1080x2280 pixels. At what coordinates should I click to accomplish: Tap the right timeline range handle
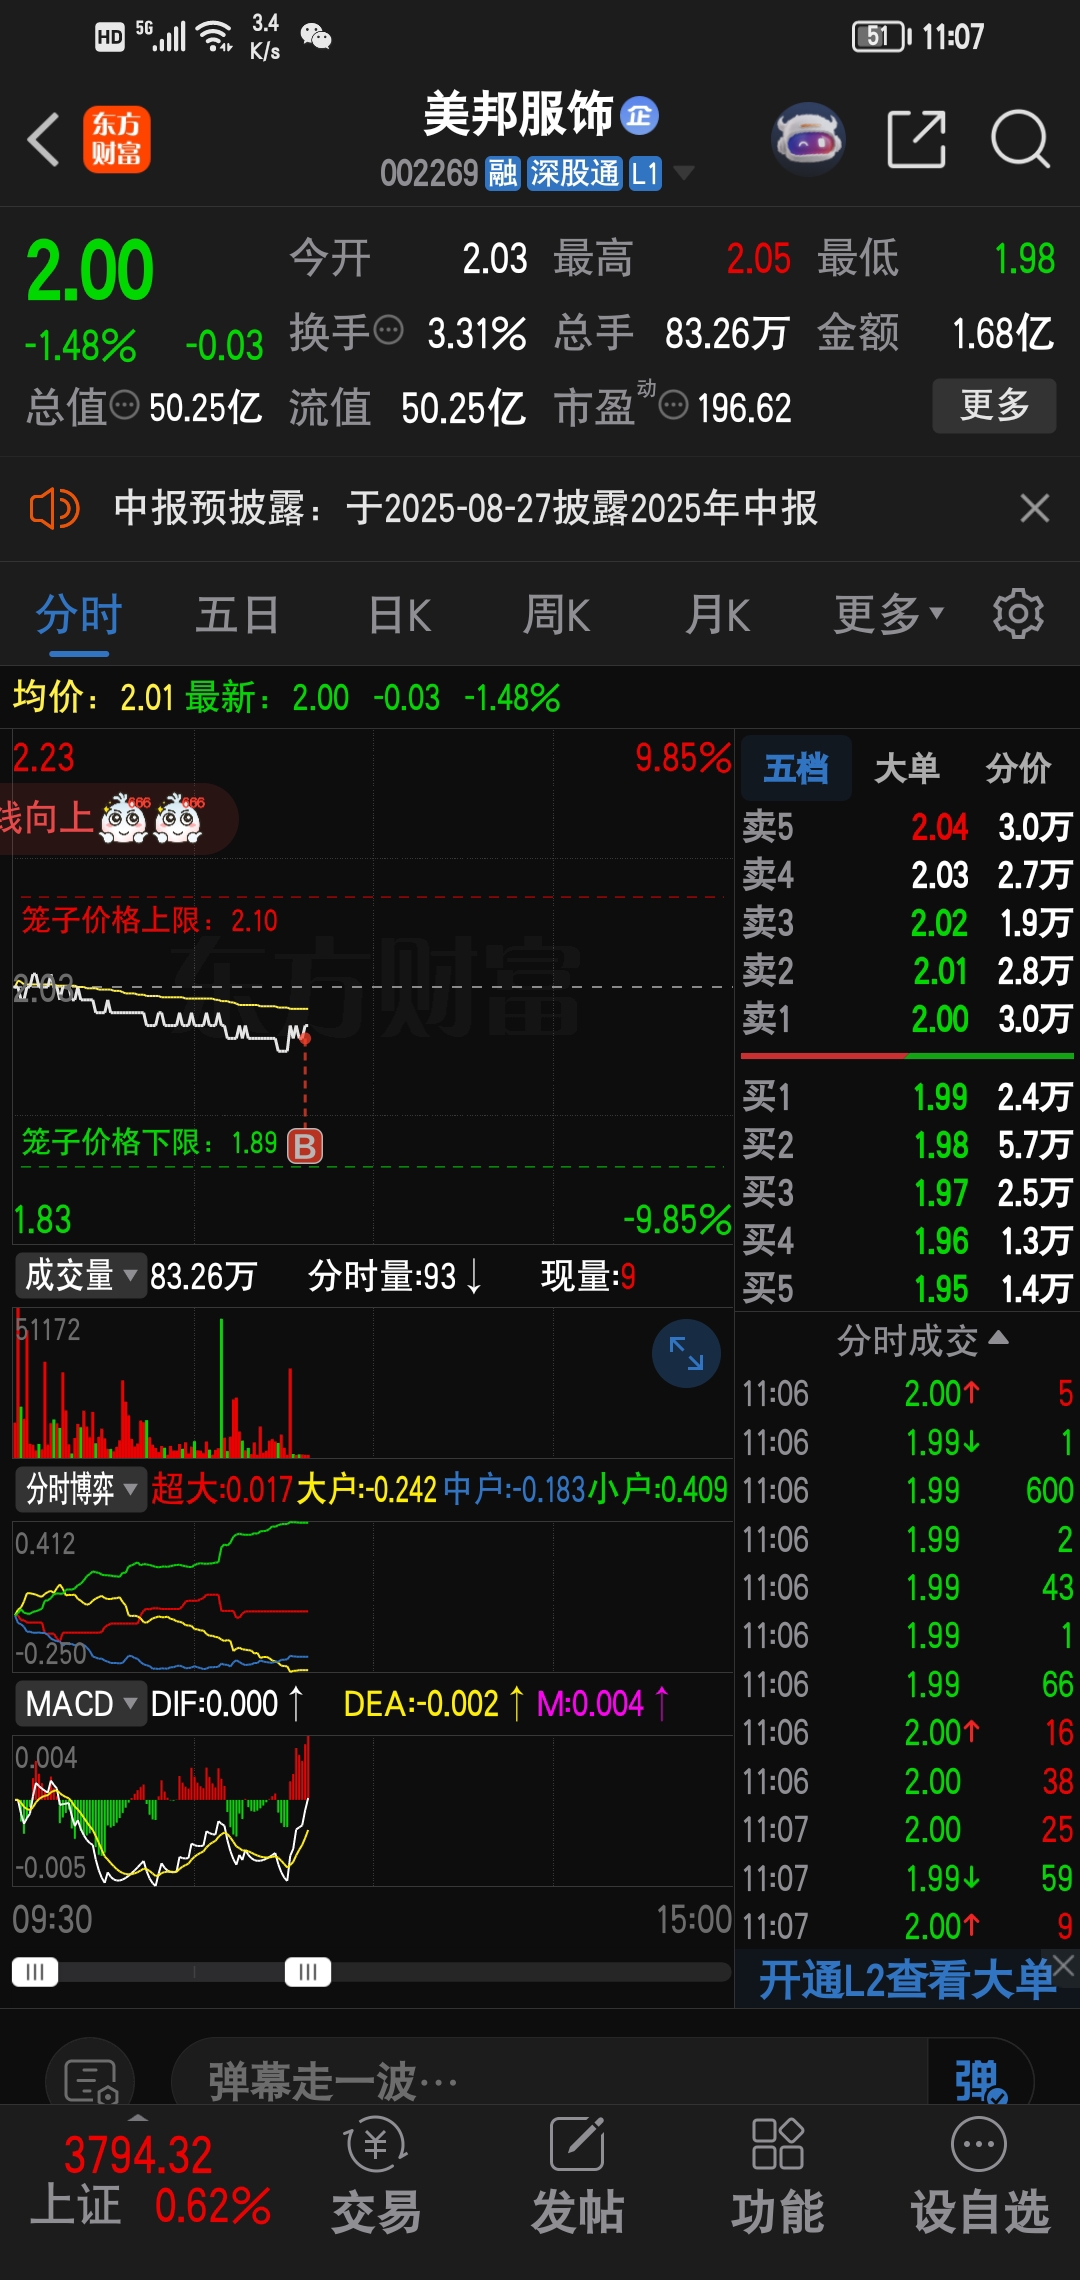point(308,1972)
